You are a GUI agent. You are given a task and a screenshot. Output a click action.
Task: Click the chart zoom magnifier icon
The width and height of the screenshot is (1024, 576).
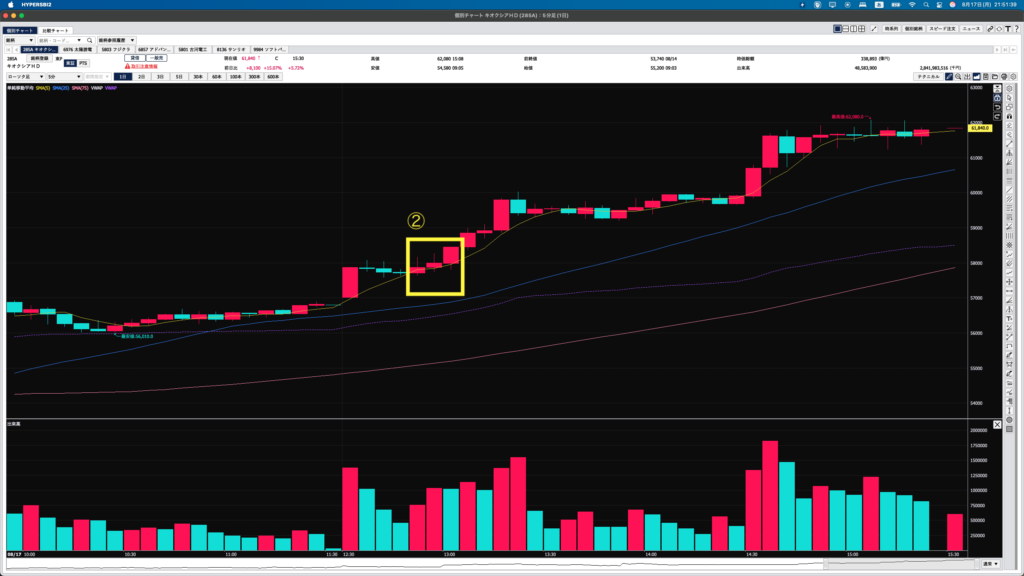pos(958,76)
